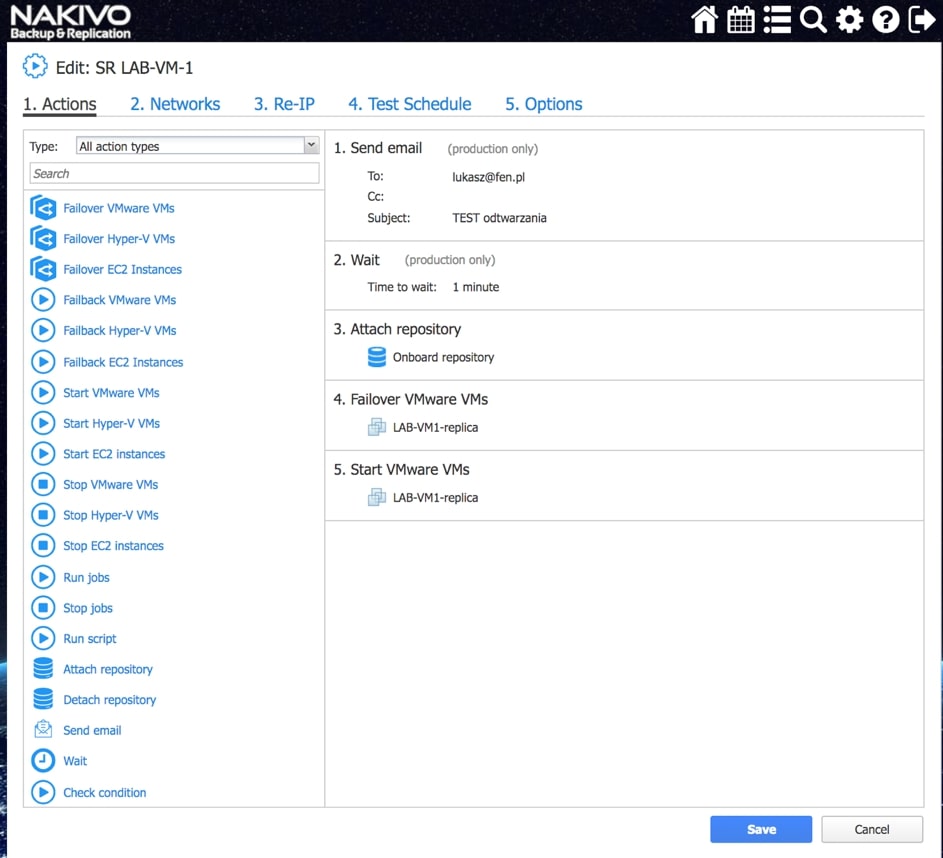
Task: Click the Send email envelope icon
Action: pos(43,730)
